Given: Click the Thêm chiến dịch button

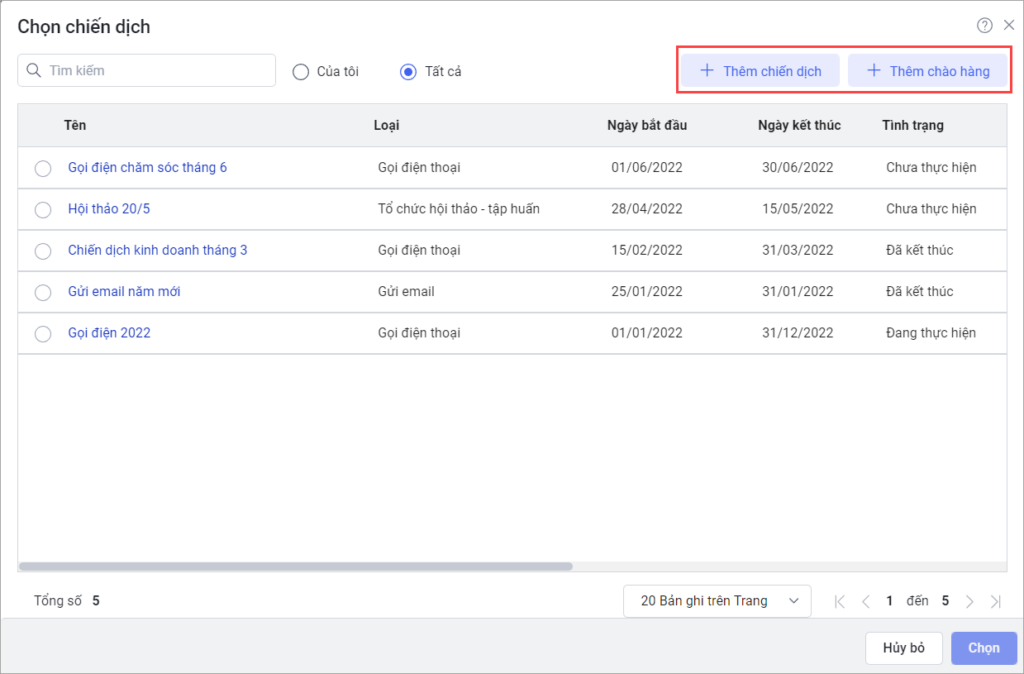Looking at the screenshot, I should click(x=760, y=71).
